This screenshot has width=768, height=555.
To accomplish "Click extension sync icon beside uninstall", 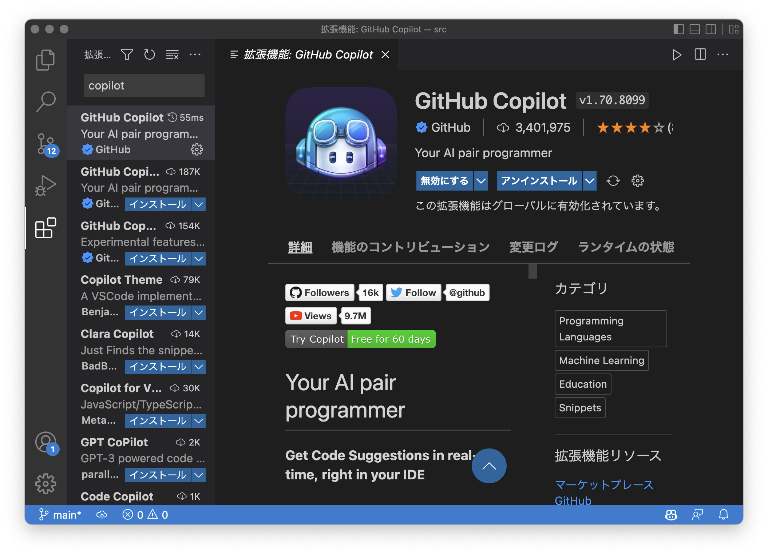I will [x=613, y=181].
